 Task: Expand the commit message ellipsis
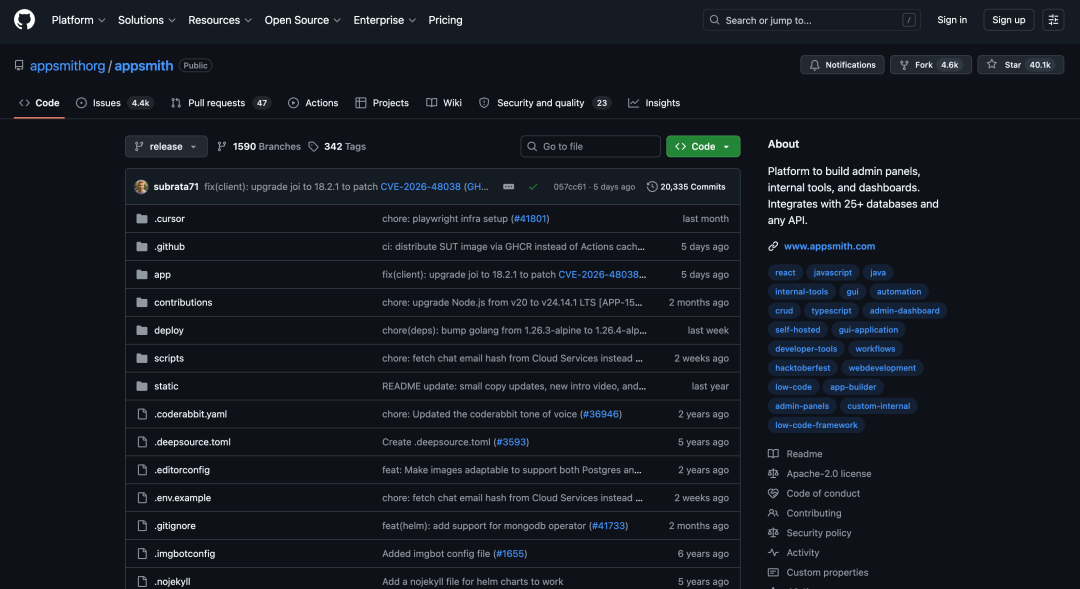coord(508,187)
